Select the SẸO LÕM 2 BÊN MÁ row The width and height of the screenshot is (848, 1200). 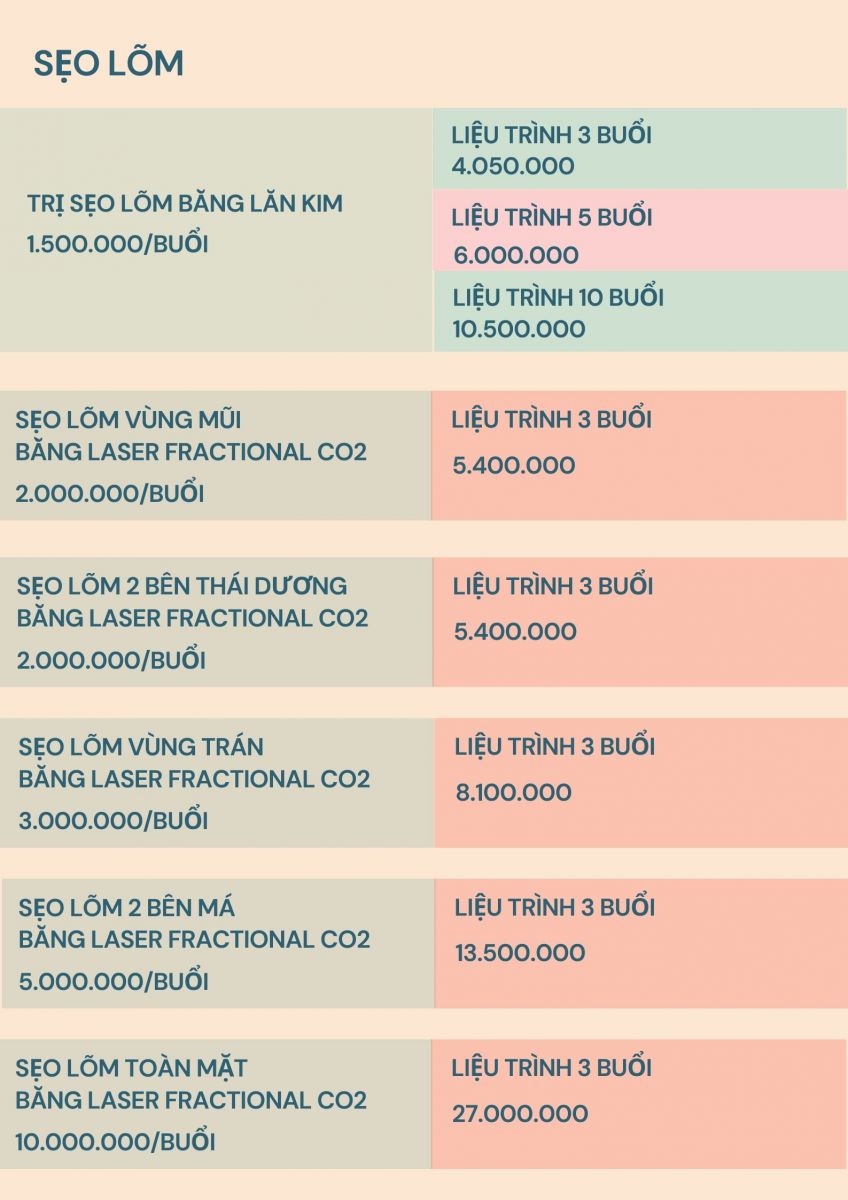(x=423, y=943)
